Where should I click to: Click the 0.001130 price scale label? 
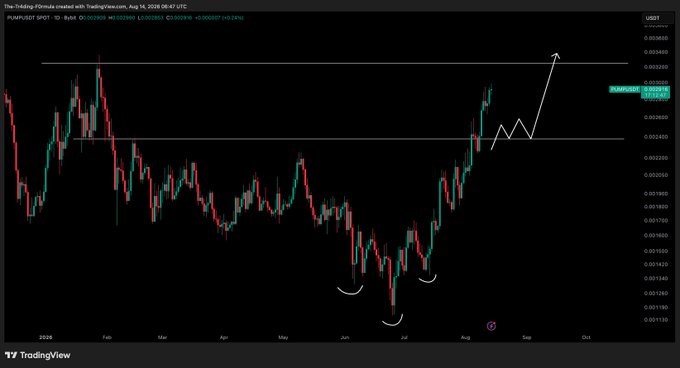656,320
